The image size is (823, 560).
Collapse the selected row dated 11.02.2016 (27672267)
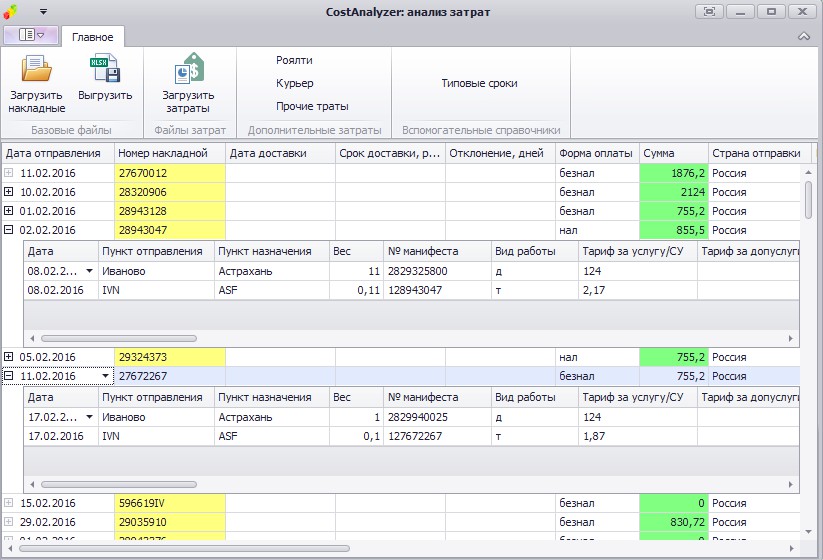[9, 376]
